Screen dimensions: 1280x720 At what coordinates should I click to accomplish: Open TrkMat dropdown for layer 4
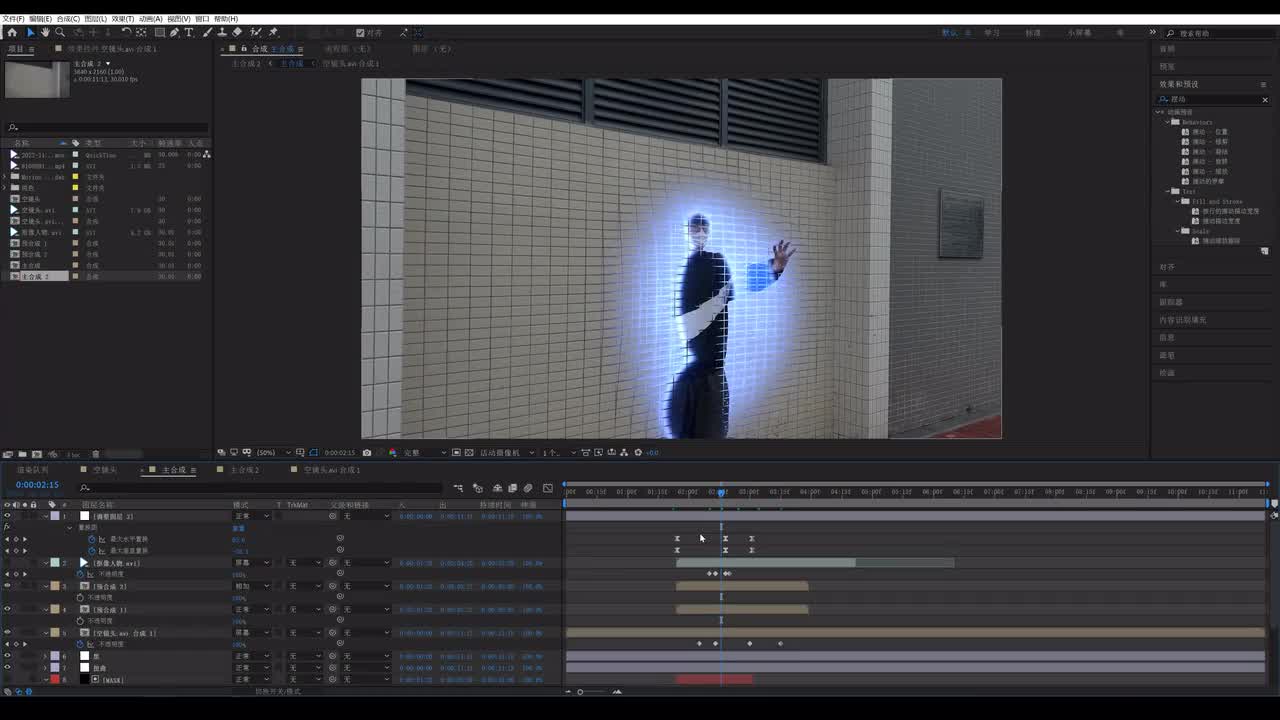(x=306, y=609)
